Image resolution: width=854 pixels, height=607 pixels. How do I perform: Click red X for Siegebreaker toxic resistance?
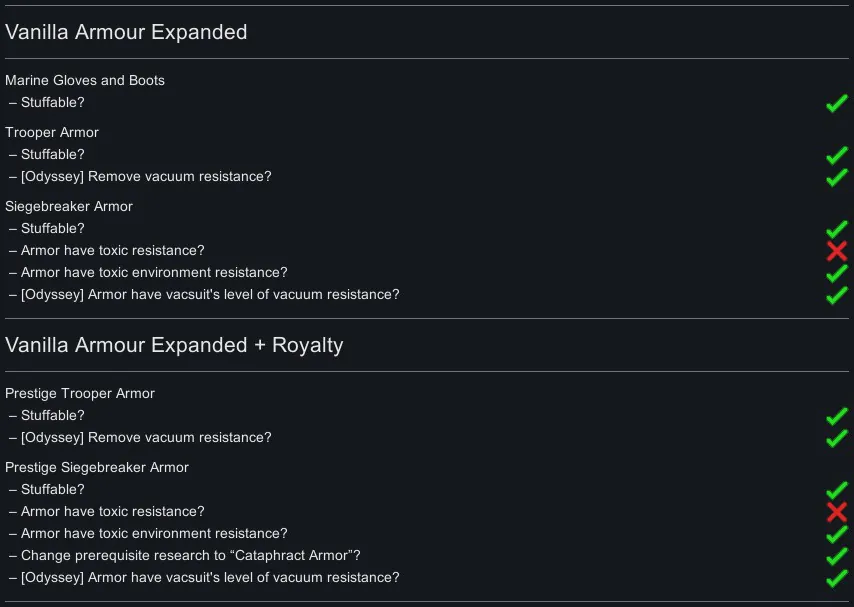coord(836,251)
